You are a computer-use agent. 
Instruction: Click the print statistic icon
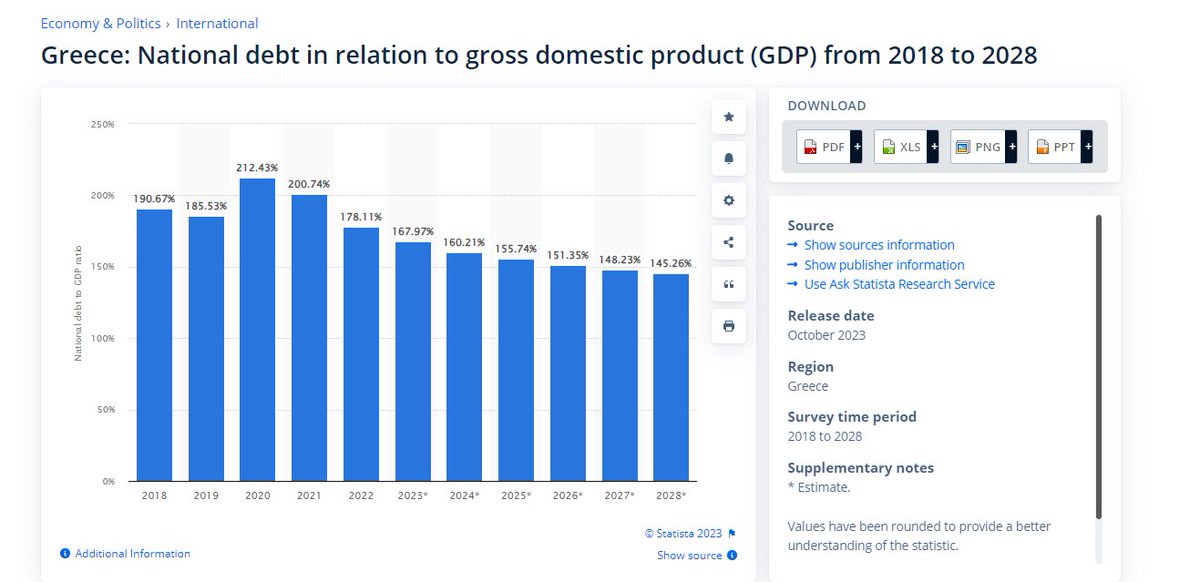click(728, 326)
